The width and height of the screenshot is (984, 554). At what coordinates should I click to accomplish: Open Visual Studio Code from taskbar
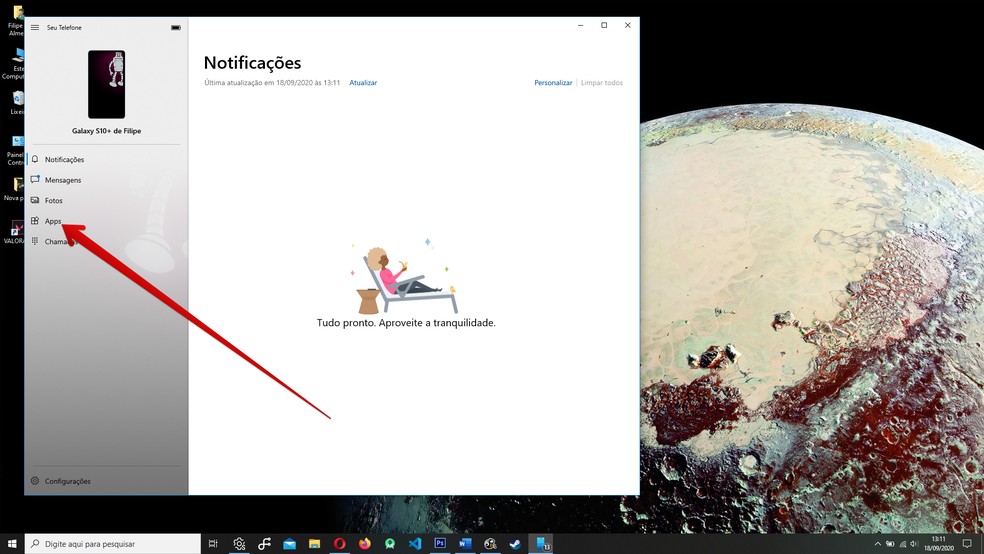tap(415, 543)
